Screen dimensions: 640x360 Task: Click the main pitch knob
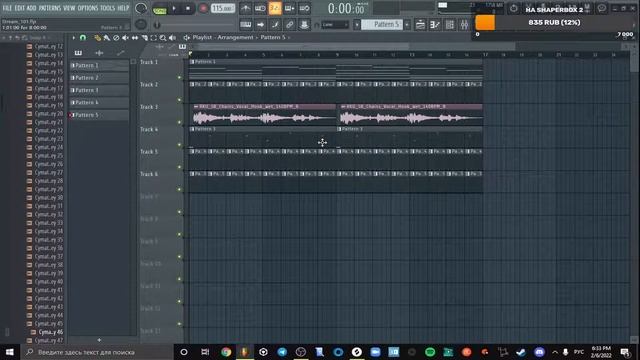tap(140, 24)
